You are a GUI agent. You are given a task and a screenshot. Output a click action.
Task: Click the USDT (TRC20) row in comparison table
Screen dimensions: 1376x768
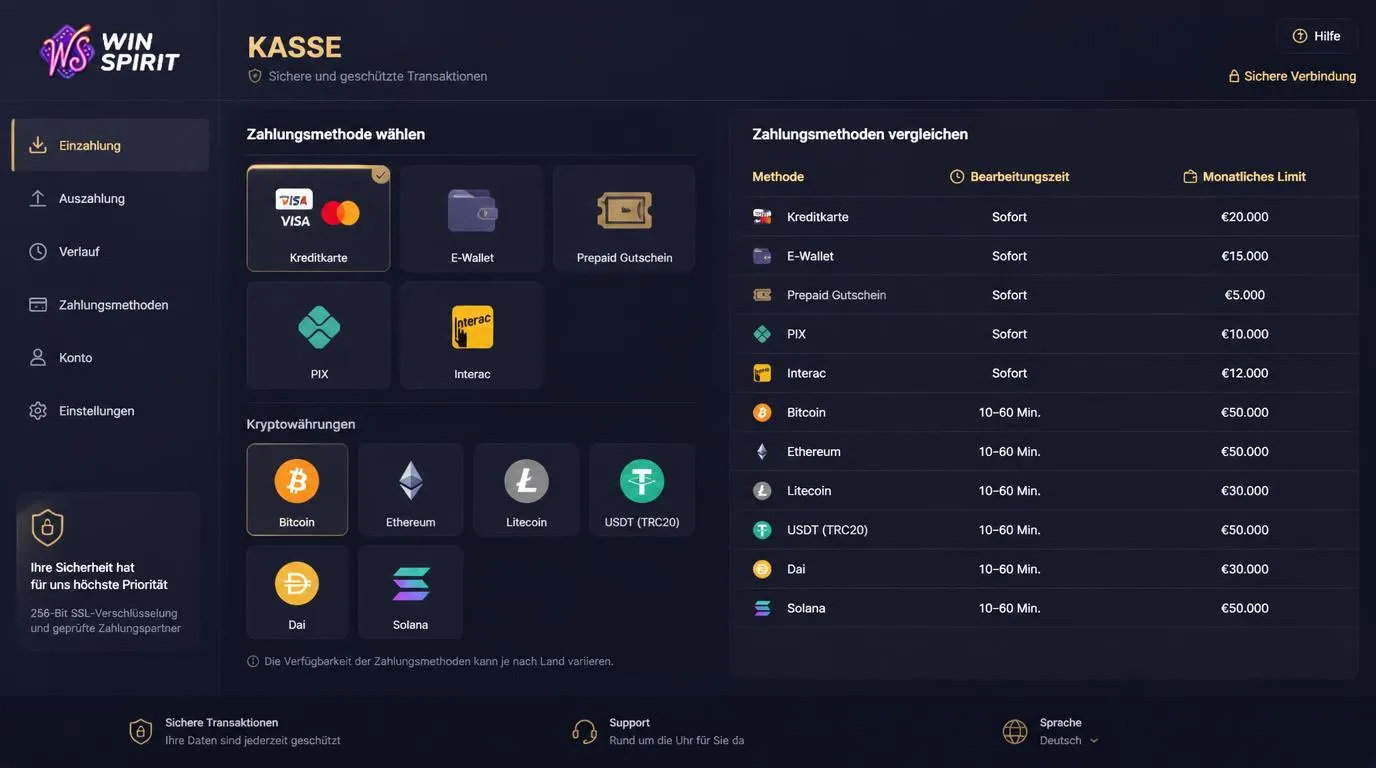pyautogui.click(x=1045, y=530)
